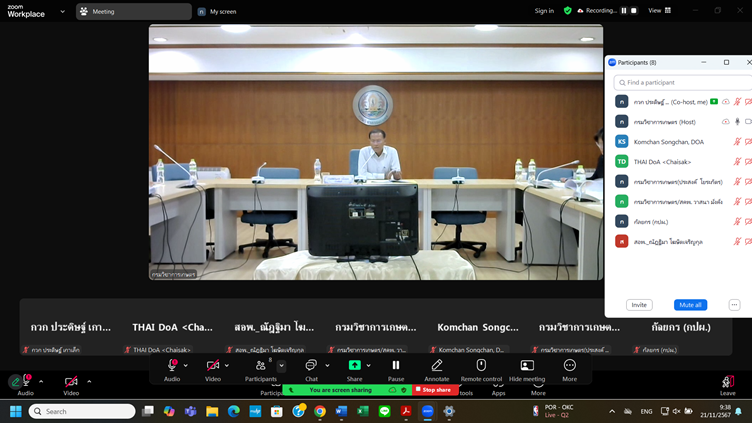Click the green Share icon in toolbar
752x423 pixels.
354,365
